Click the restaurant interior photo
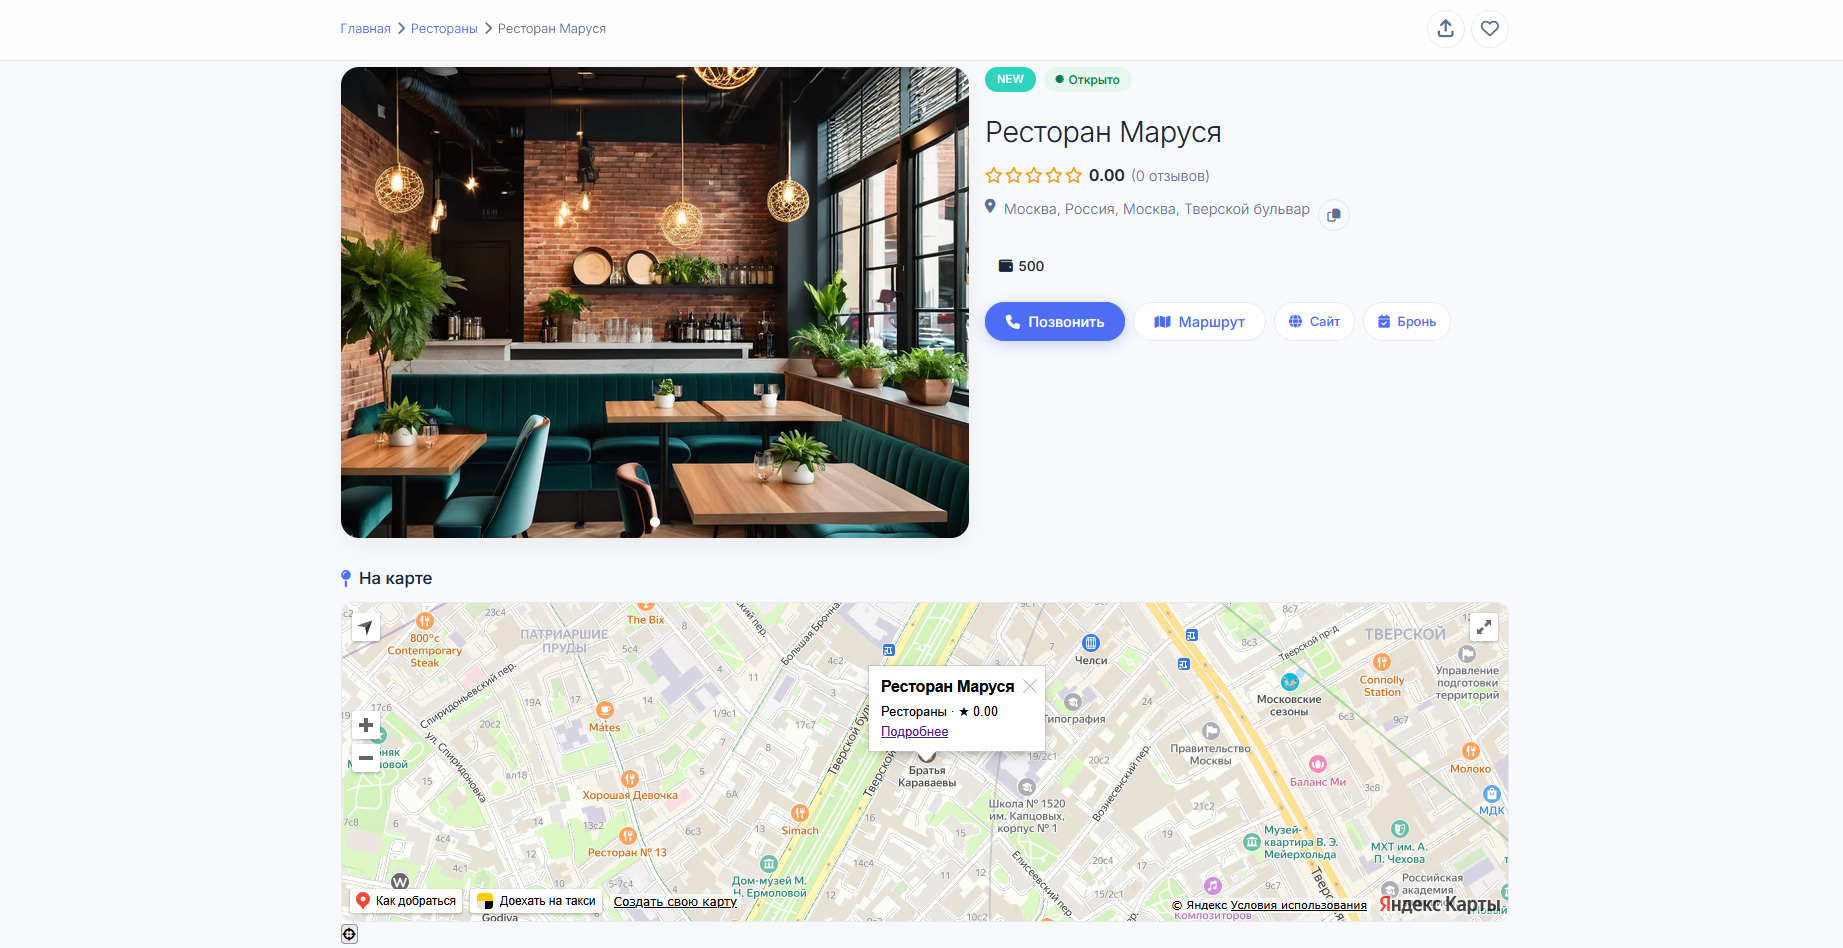This screenshot has height=948, width=1843. (655, 302)
